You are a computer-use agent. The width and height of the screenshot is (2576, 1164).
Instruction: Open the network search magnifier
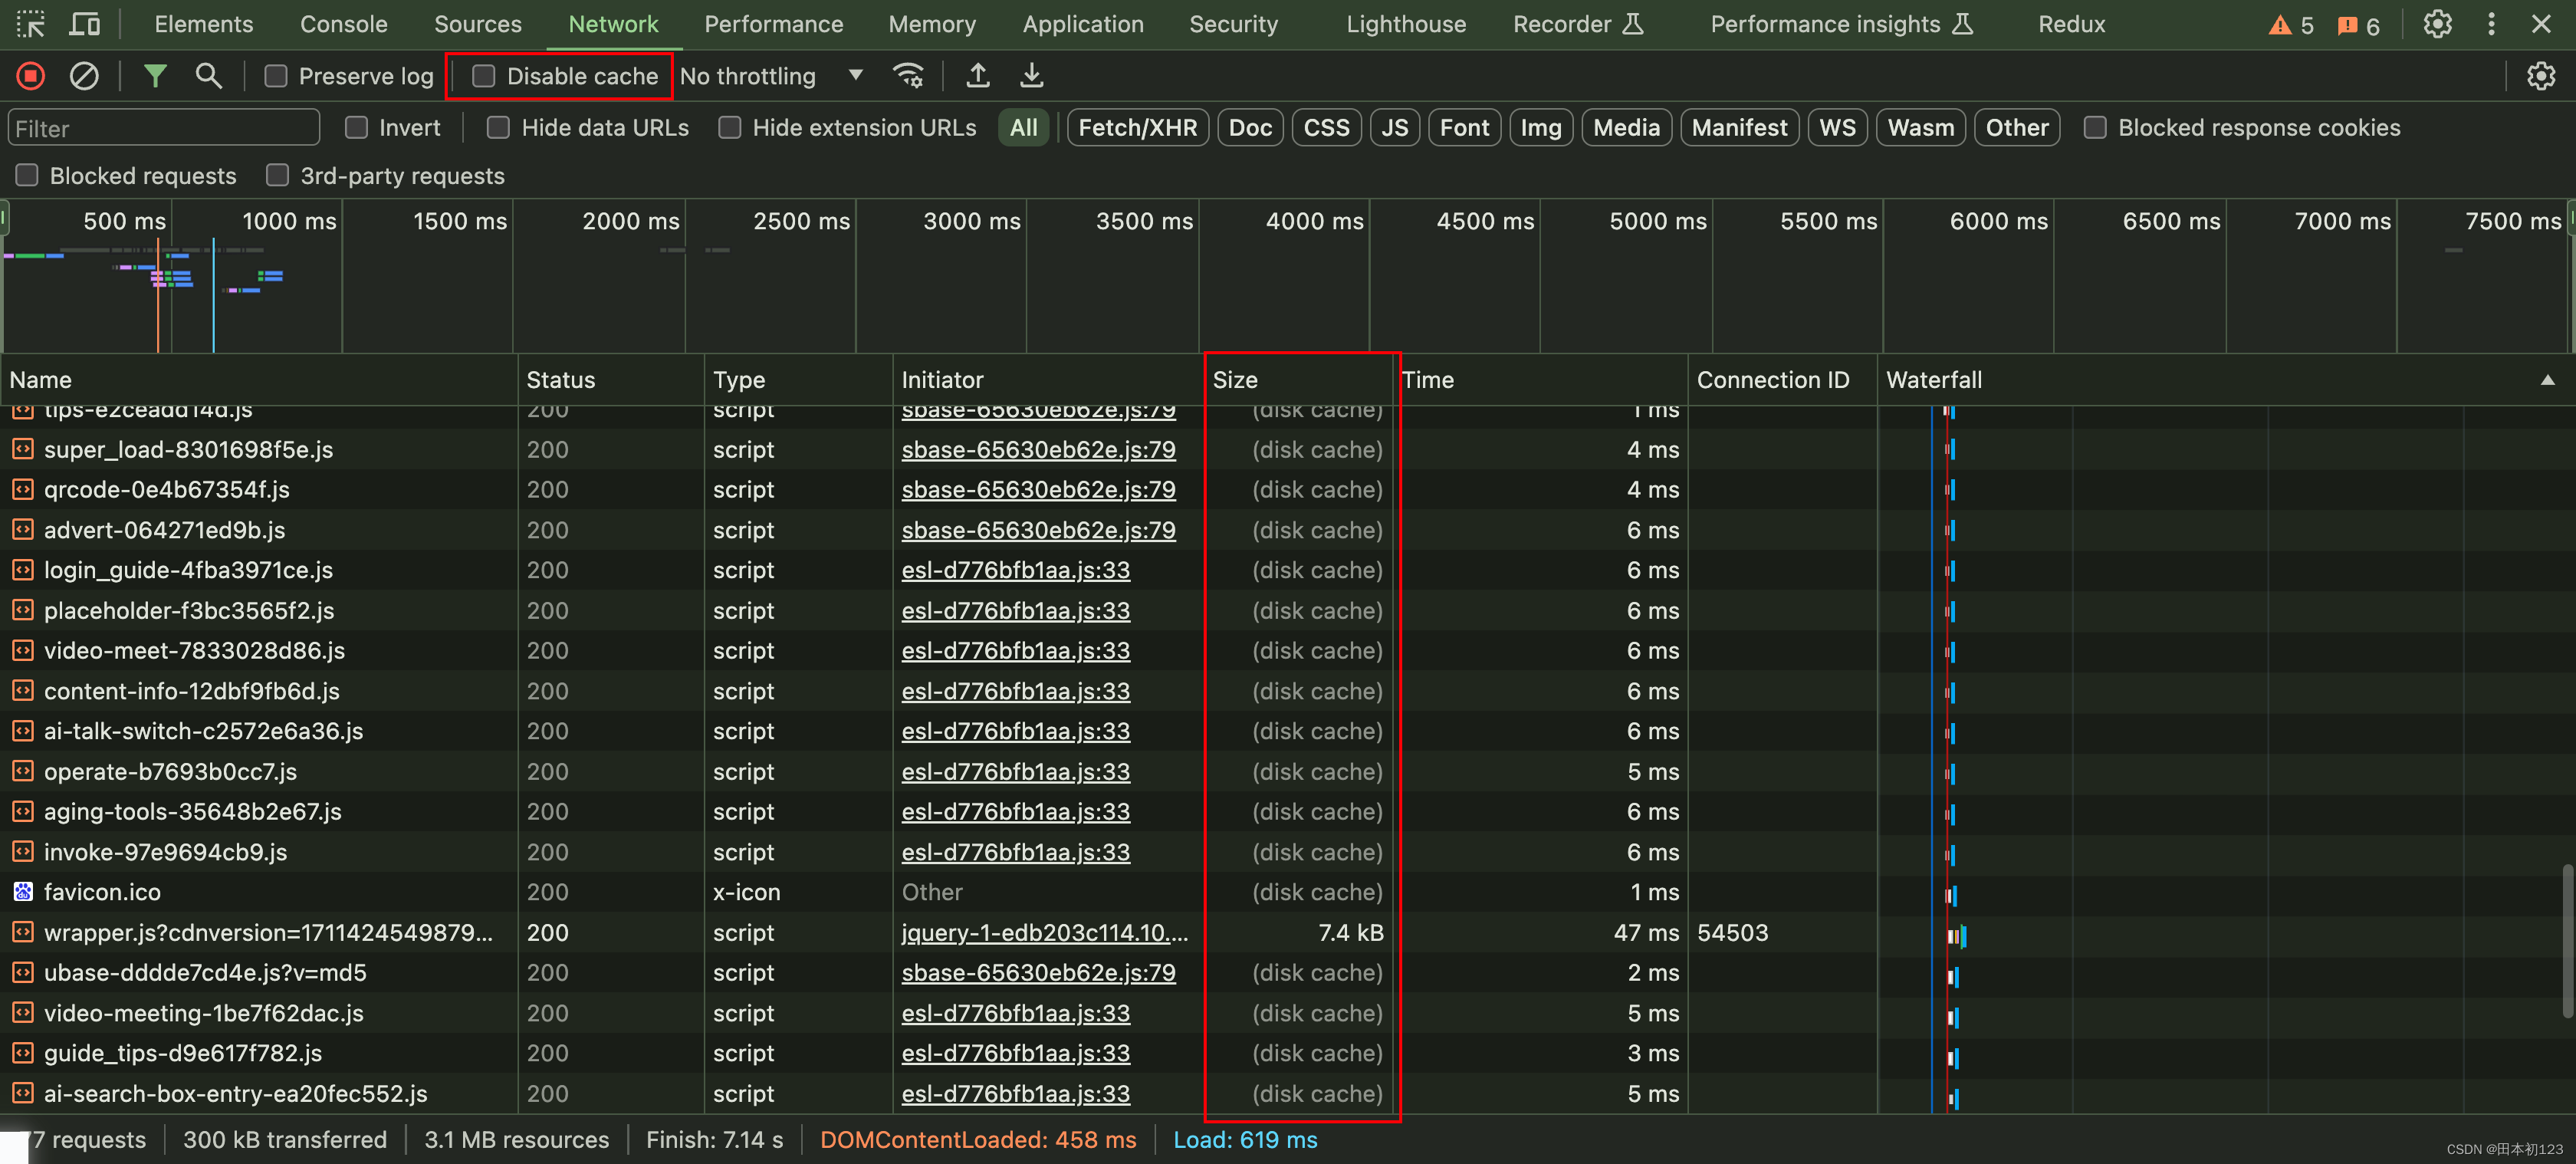(208, 75)
